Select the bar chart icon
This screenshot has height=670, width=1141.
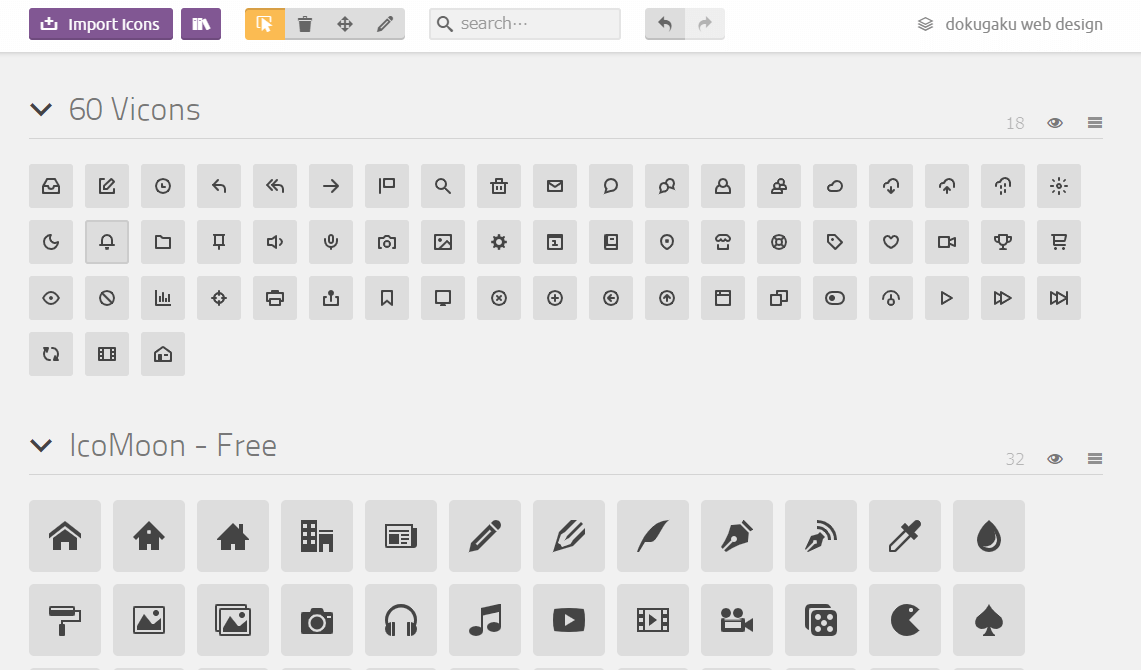point(163,298)
